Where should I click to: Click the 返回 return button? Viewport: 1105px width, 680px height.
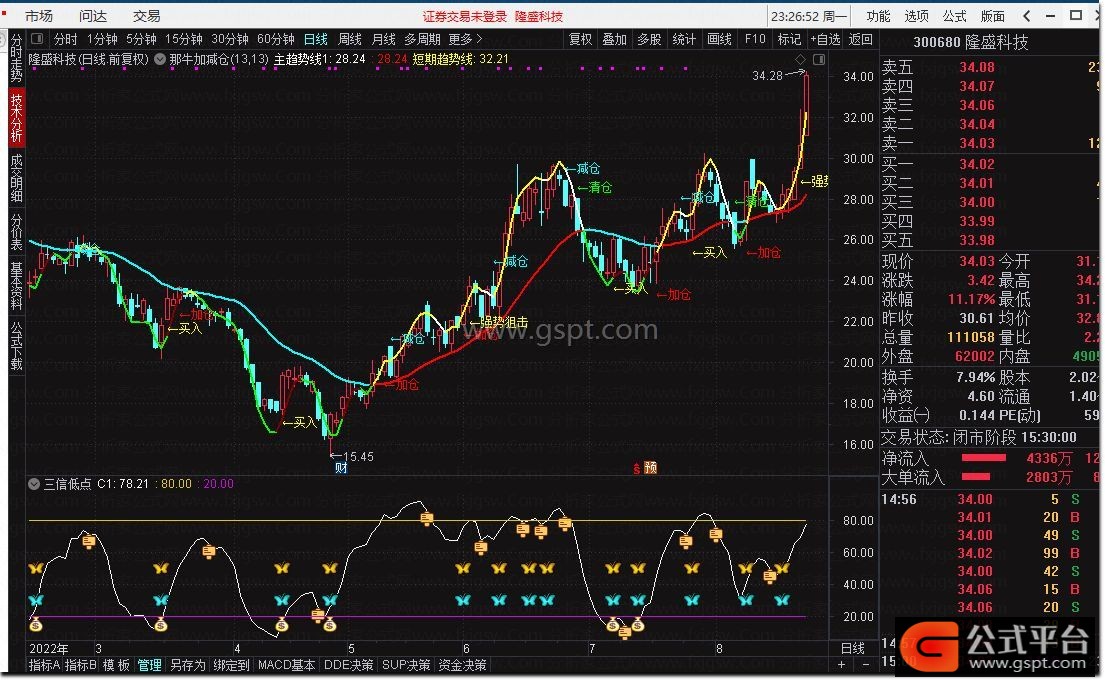pyautogui.click(x=860, y=39)
